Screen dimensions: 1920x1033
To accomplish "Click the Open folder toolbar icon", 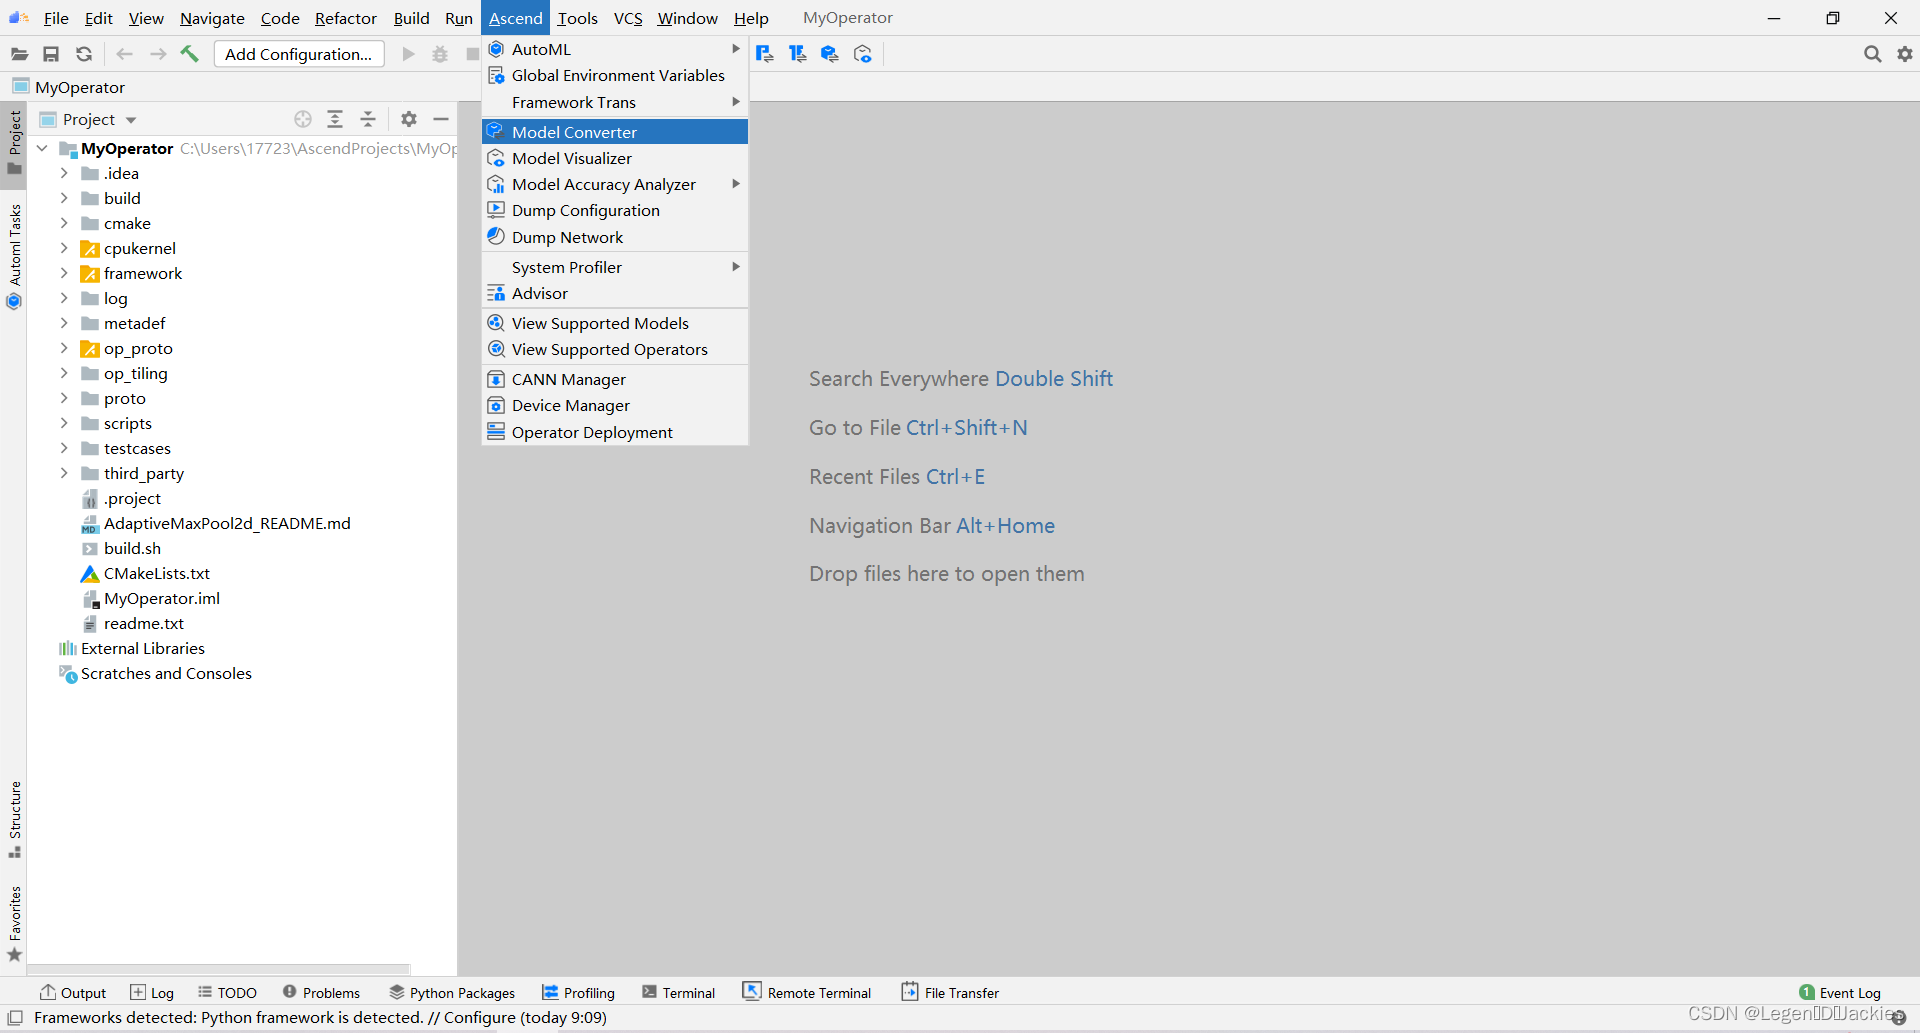I will click(19, 54).
